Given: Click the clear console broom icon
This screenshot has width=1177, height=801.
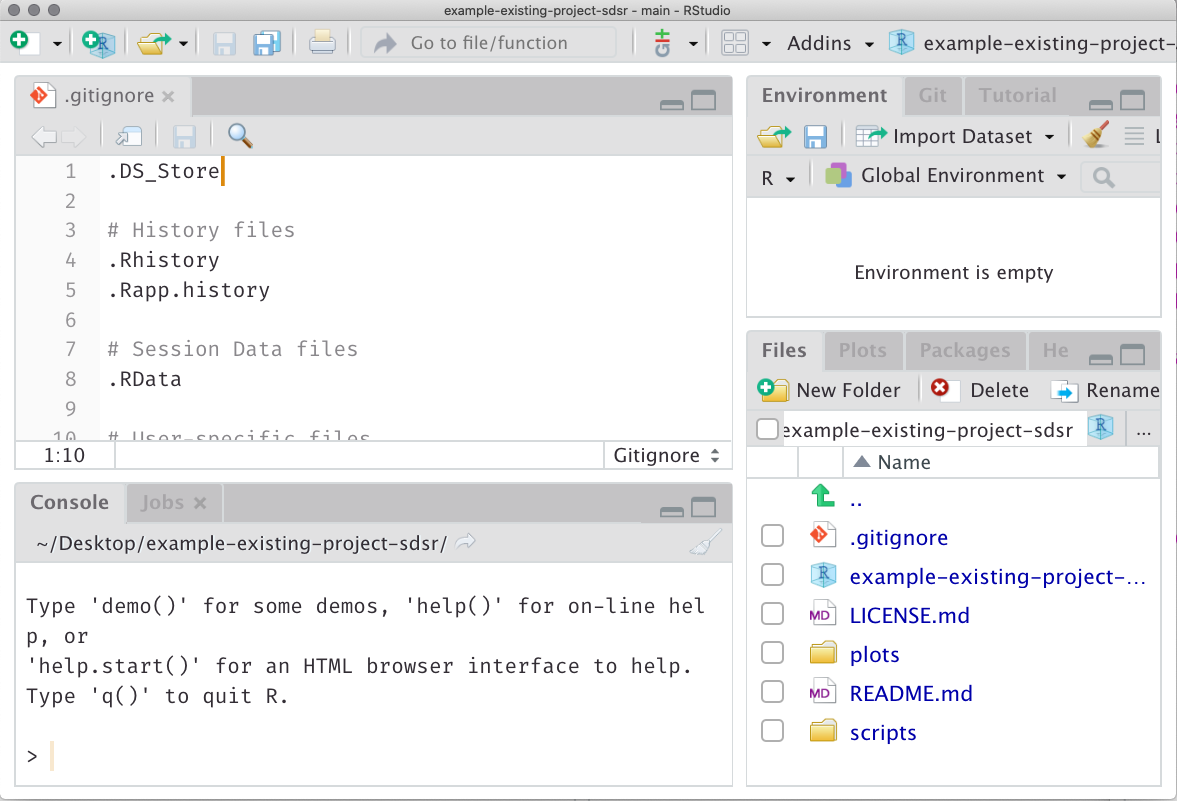Looking at the screenshot, I should tap(705, 542).
